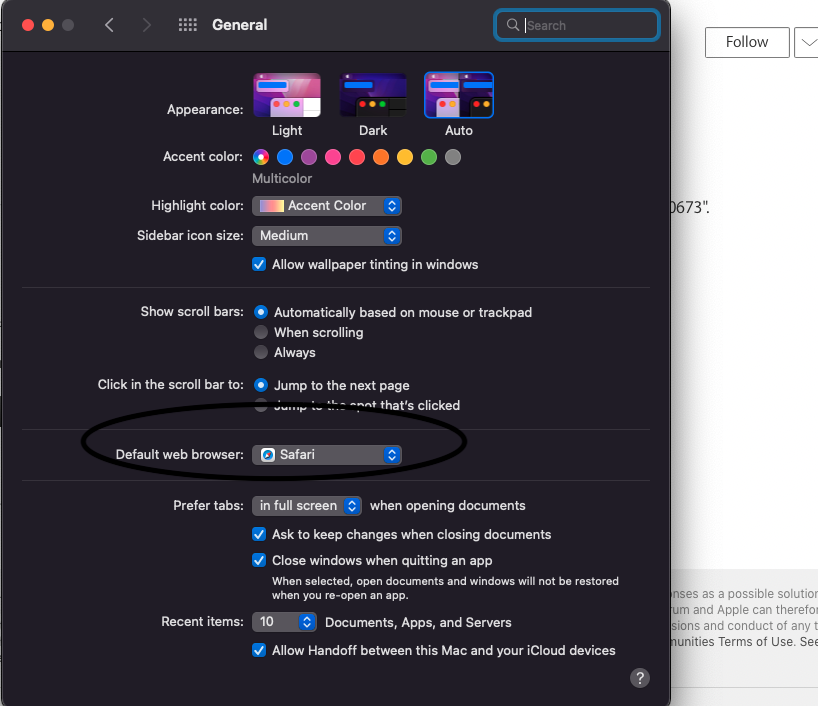The image size is (818, 706).
Task: Click into the Search field
Action: pyautogui.click(x=577, y=25)
